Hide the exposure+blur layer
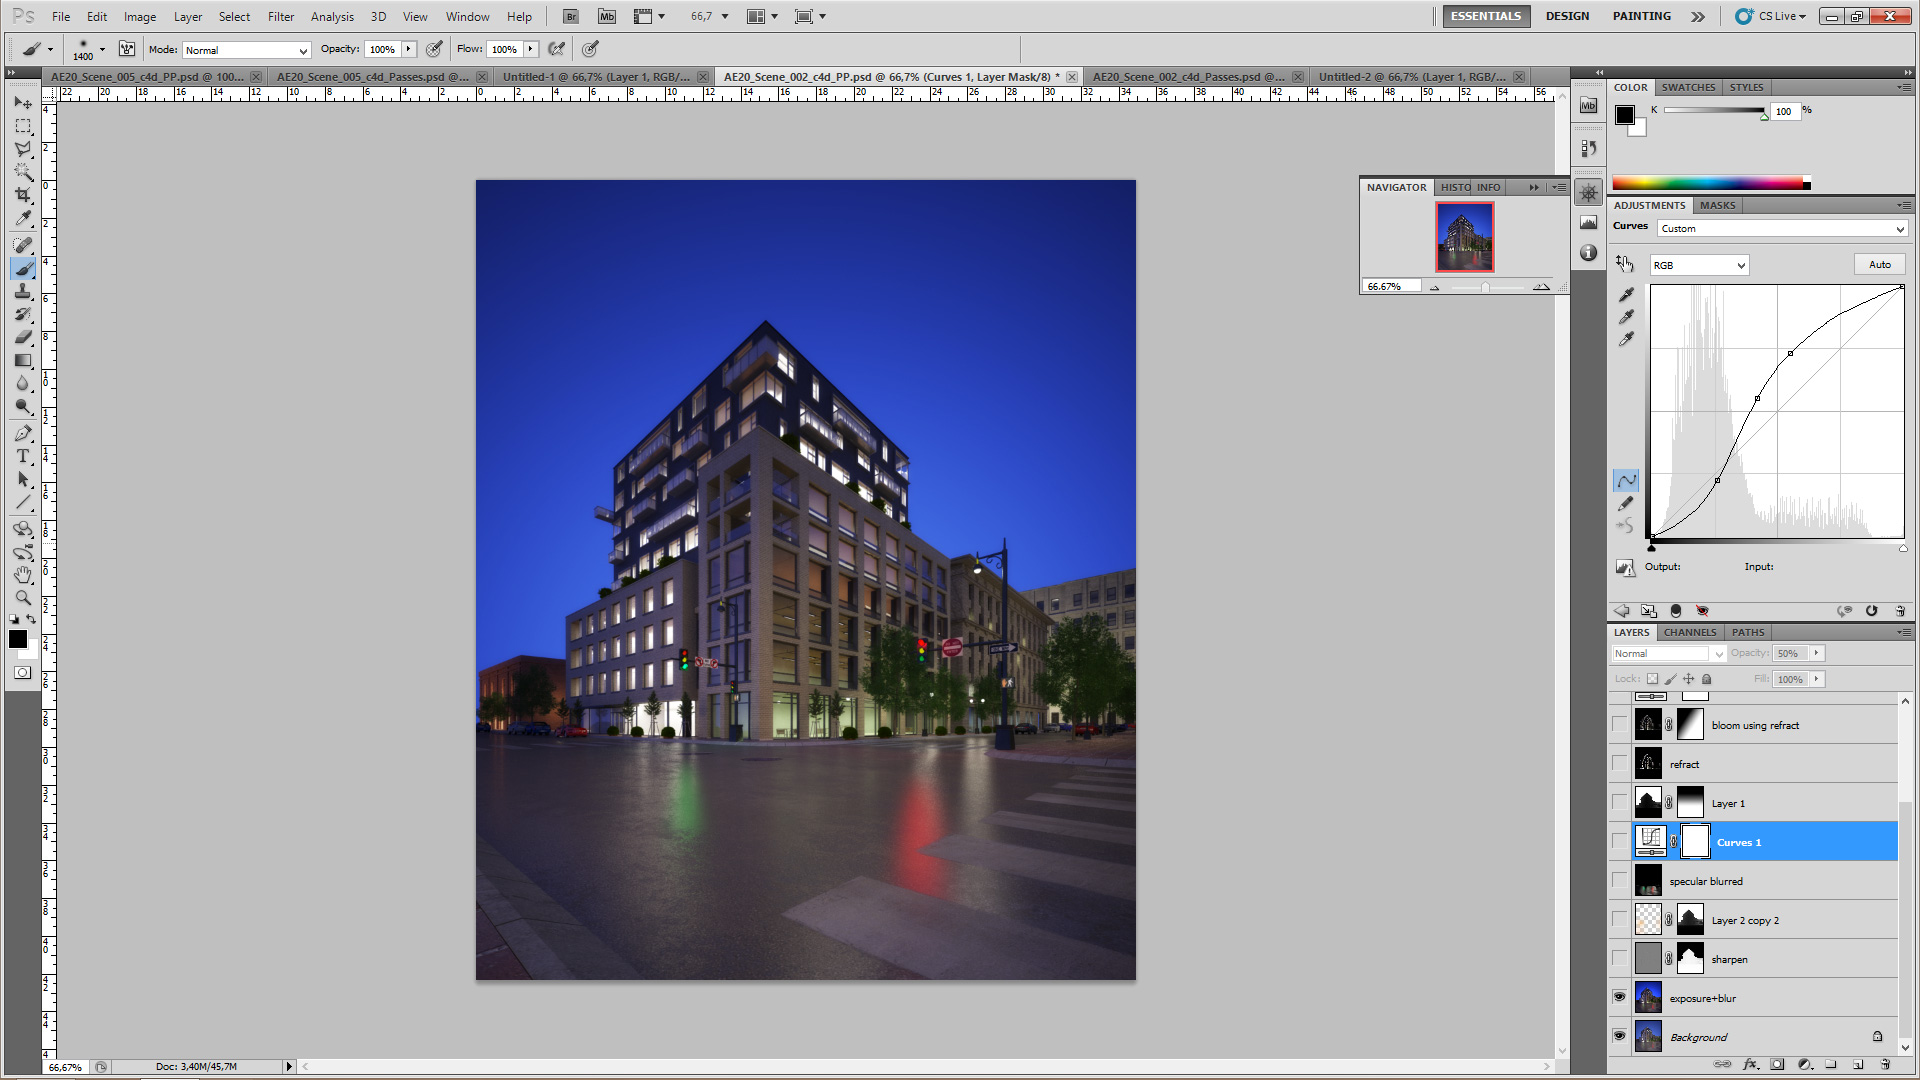The height and width of the screenshot is (1080, 1920). coord(1619,997)
